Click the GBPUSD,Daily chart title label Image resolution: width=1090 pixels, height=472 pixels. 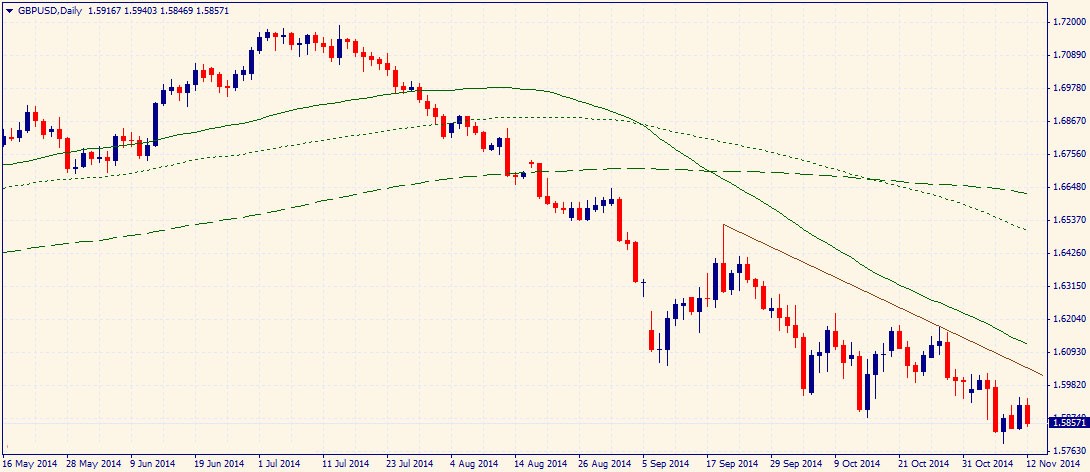pyautogui.click(x=46, y=8)
